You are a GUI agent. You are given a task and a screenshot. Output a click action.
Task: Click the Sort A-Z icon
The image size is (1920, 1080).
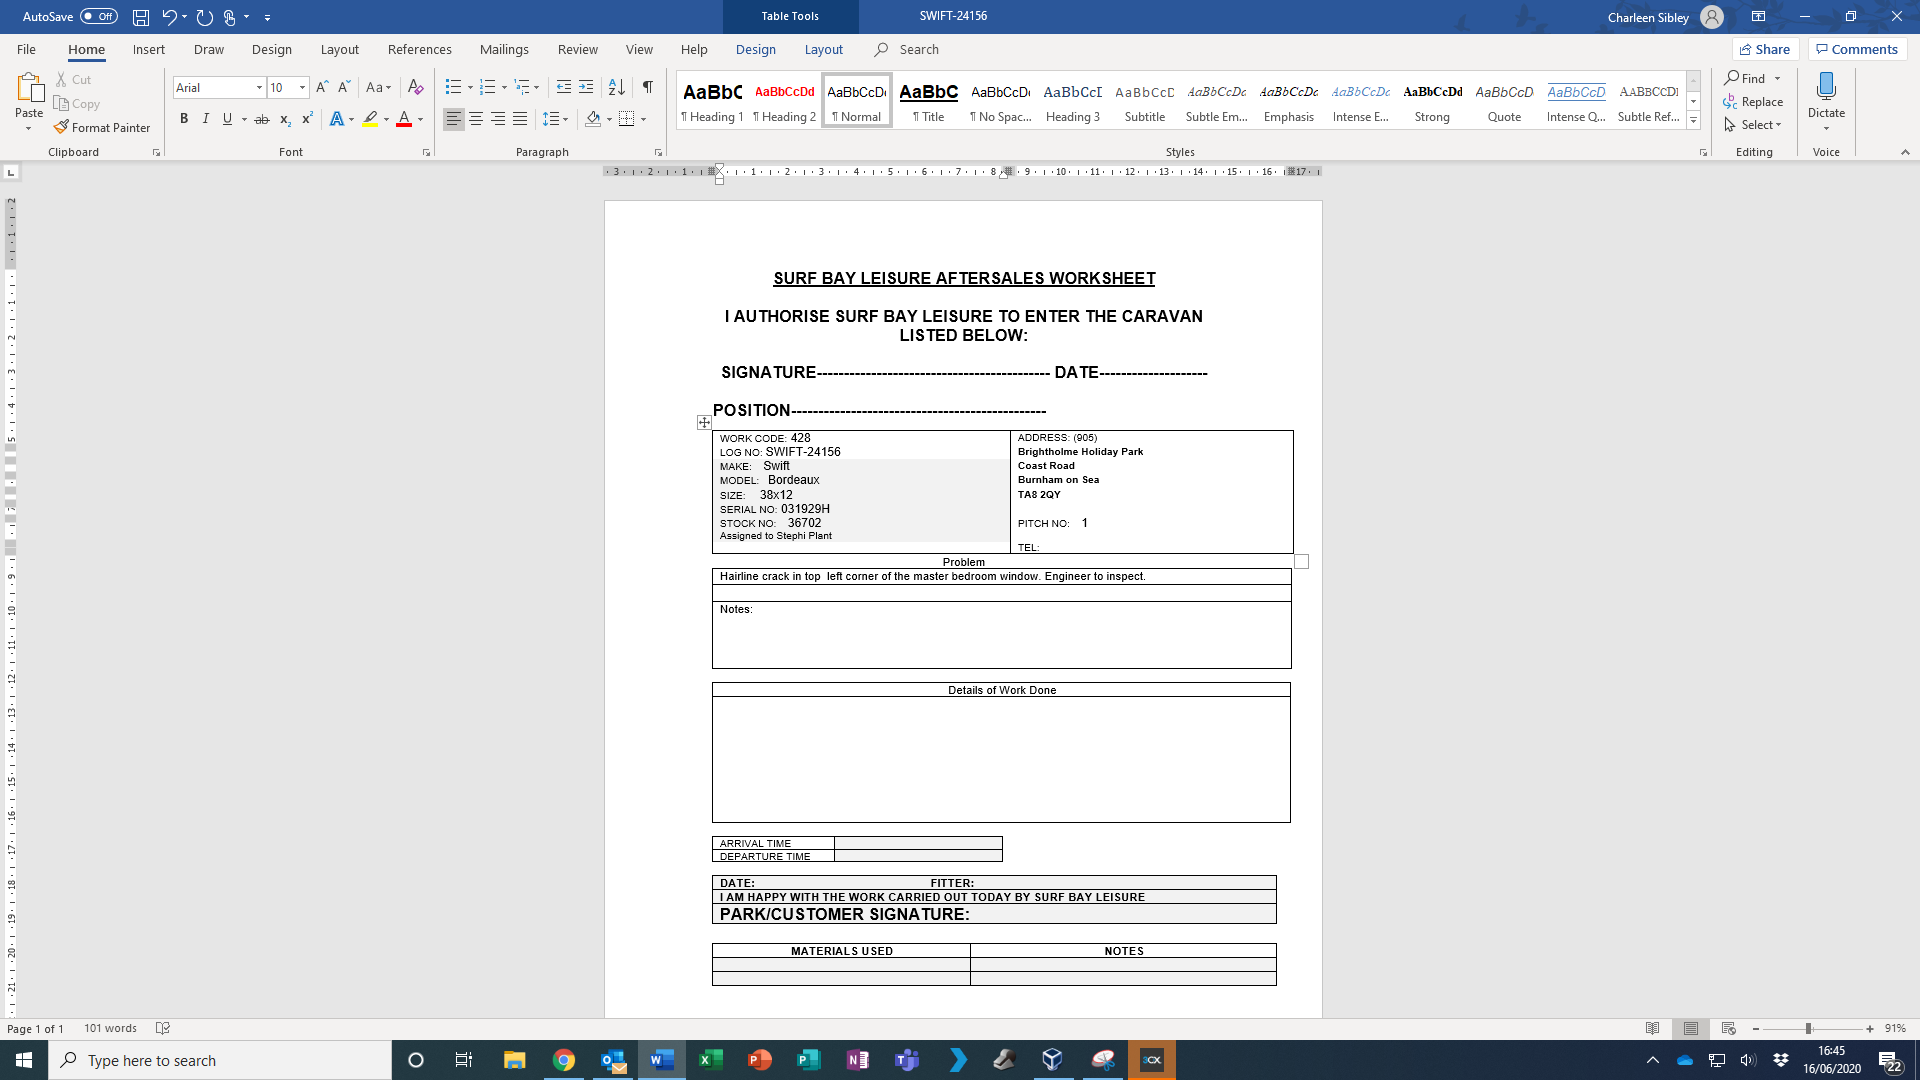617,88
